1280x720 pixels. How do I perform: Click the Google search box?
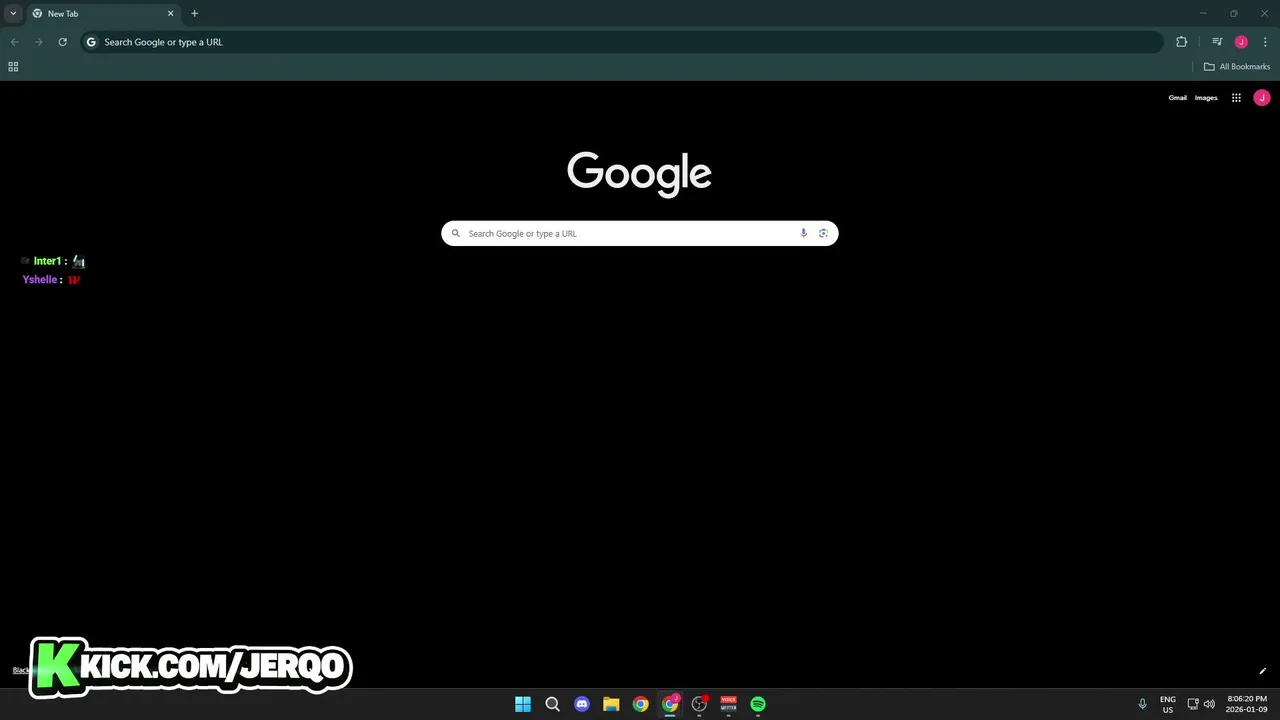point(640,233)
